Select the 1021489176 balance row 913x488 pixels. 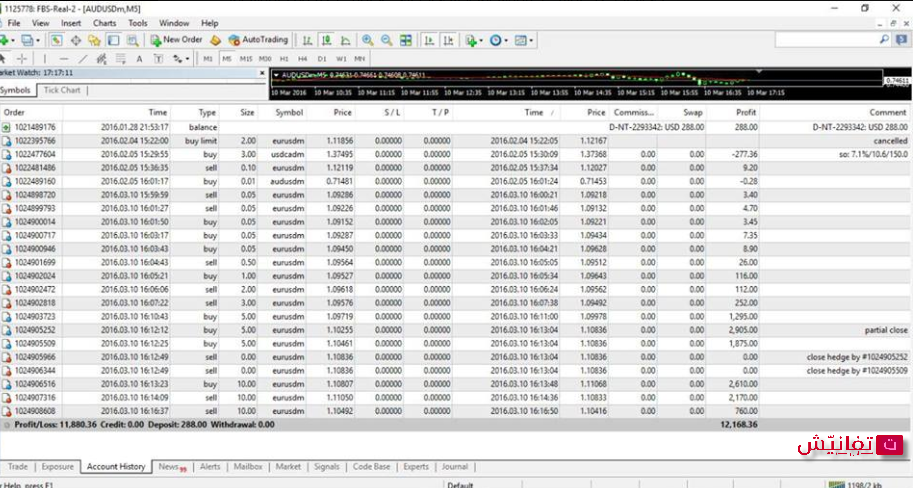tap(454, 127)
